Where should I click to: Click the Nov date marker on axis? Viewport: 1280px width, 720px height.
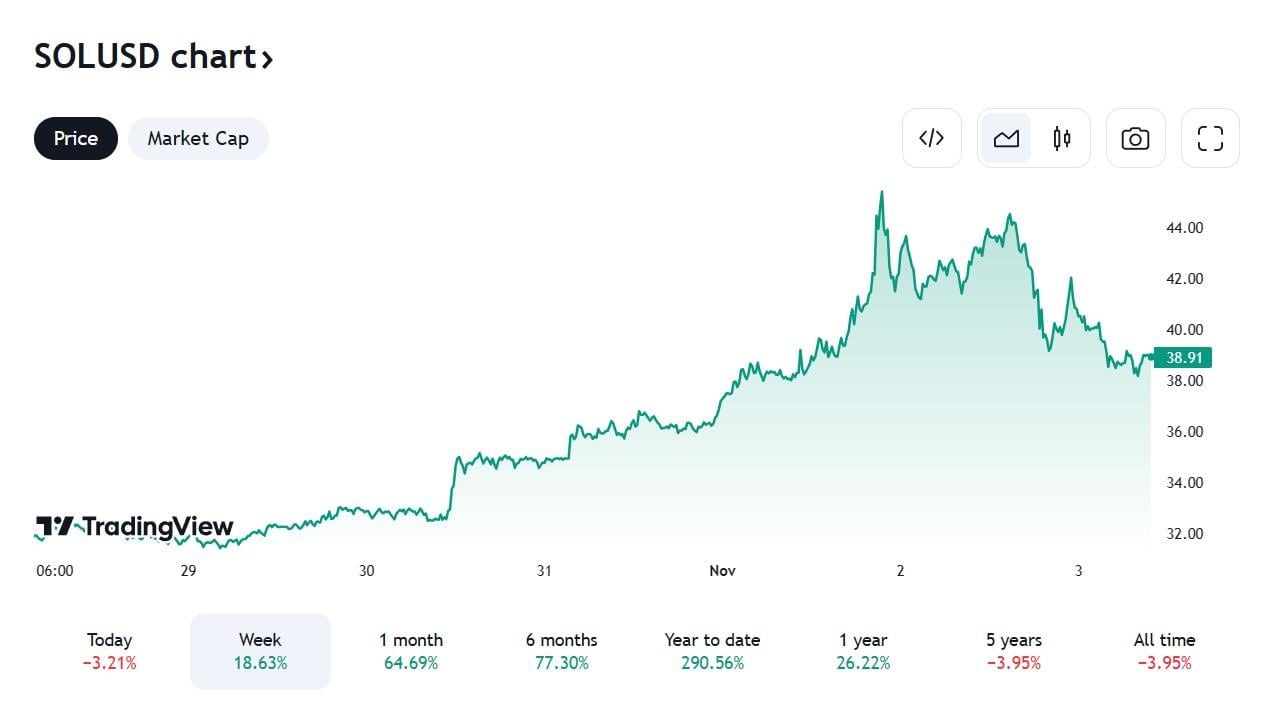[x=722, y=571]
